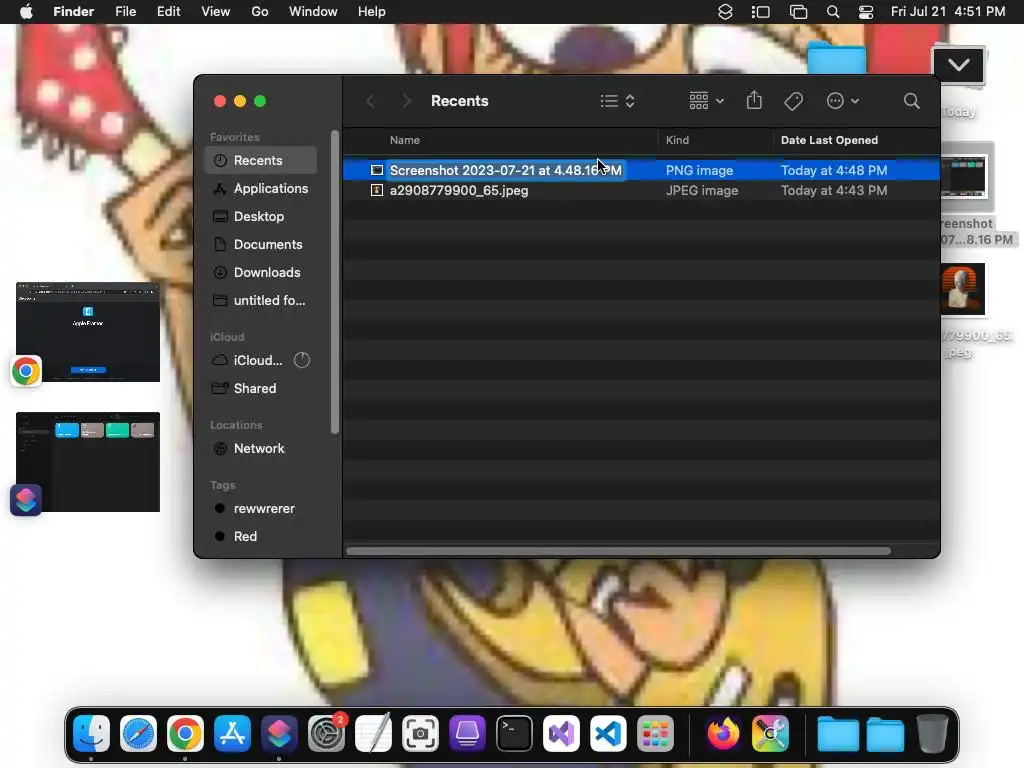
Task: Click the Screenshot file name field
Action: (506, 170)
